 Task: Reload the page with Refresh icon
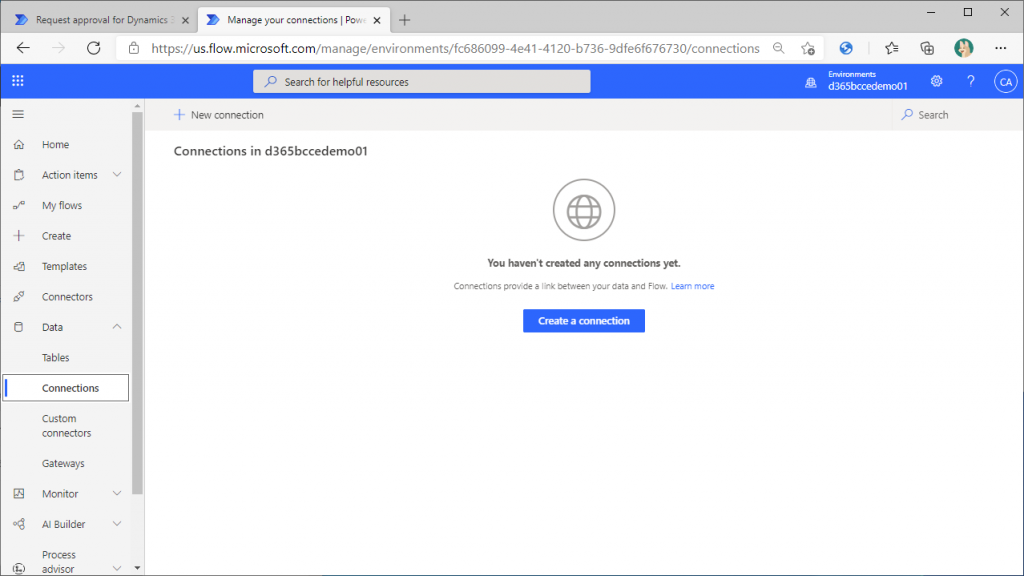coord(93,48)
